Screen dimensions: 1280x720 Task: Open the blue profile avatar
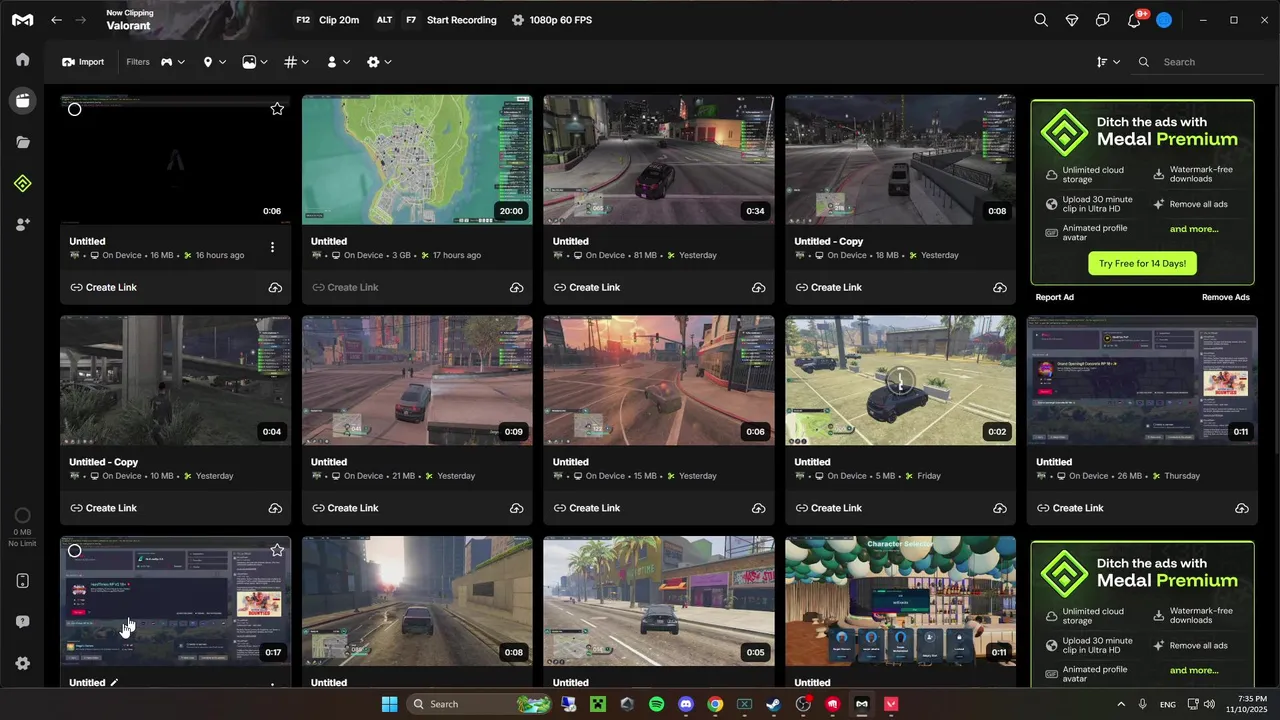coord(1164,20)
